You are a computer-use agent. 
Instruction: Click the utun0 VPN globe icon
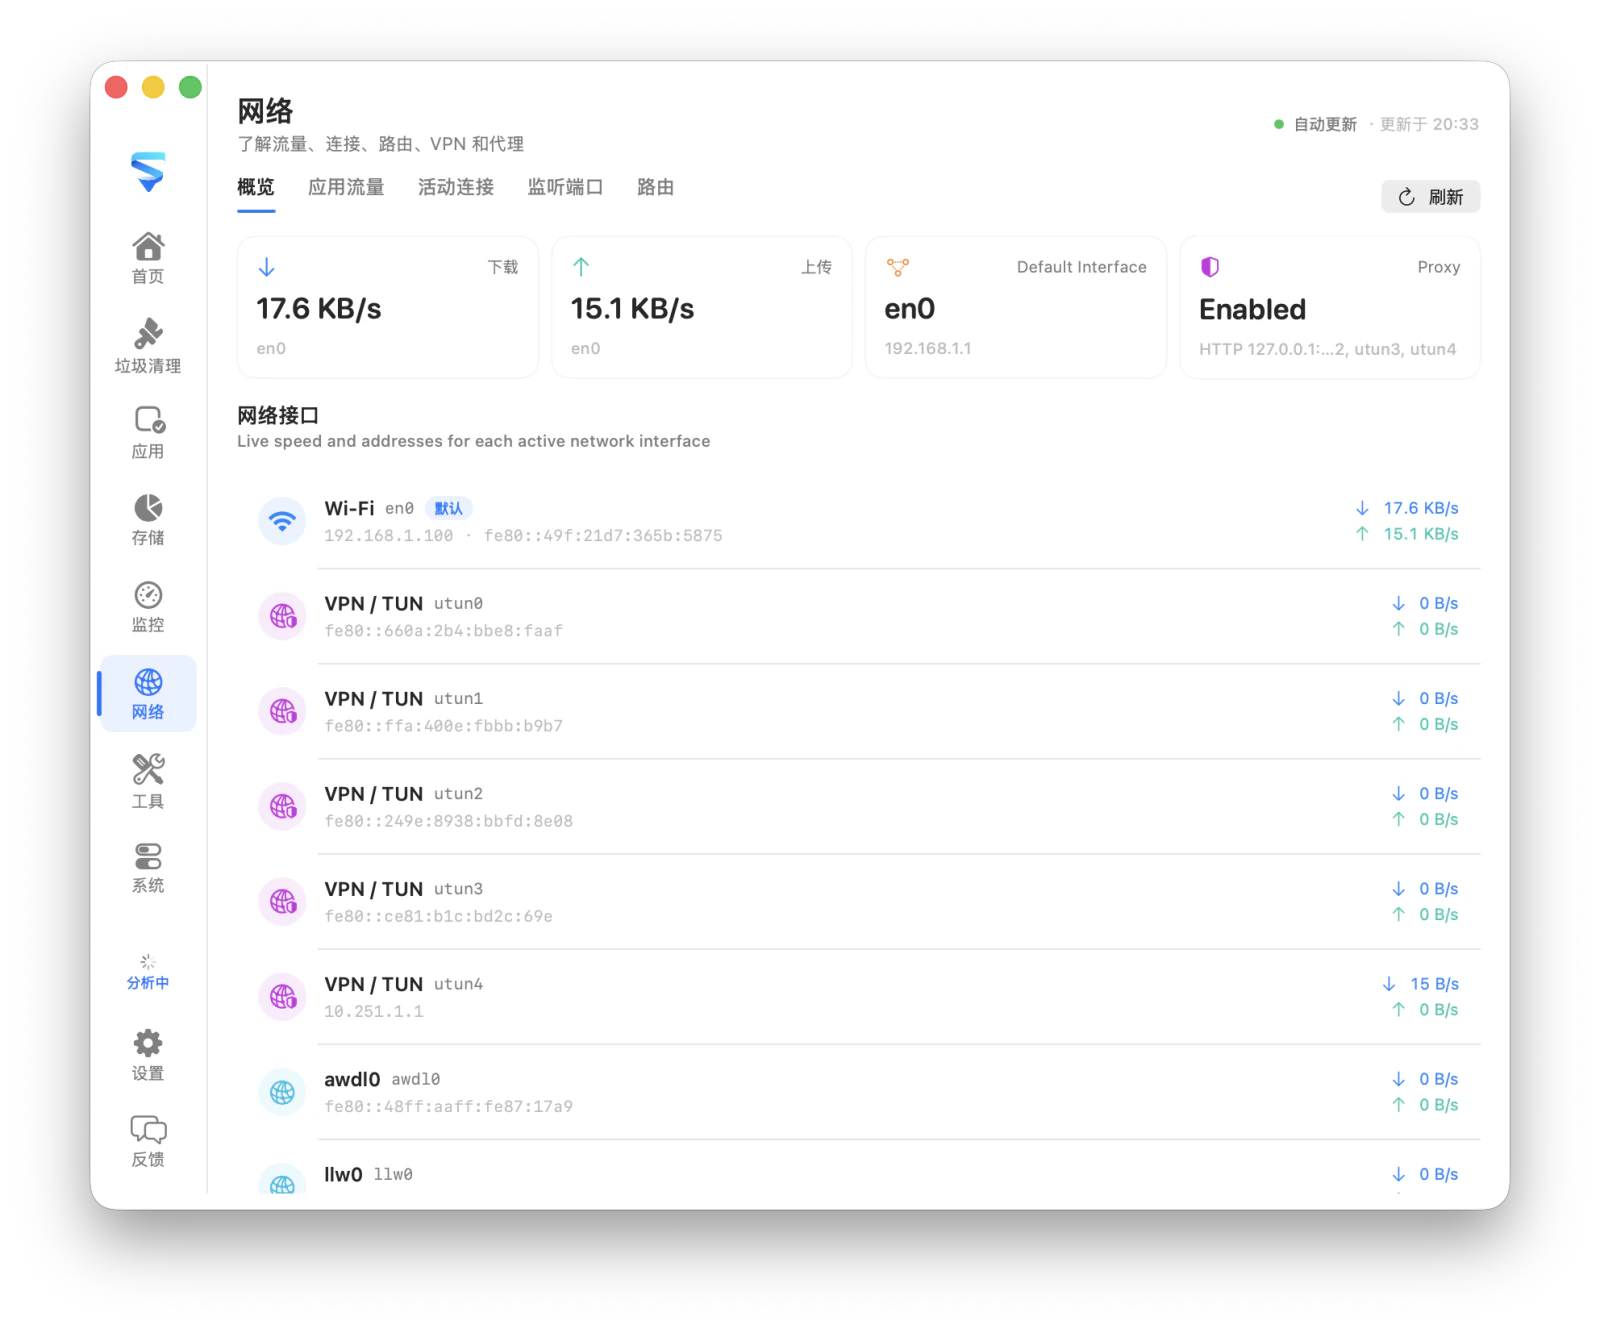click(283, 616)
